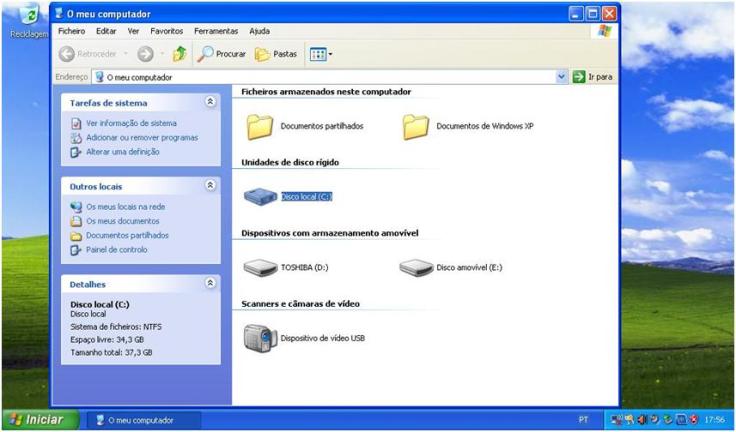This screenshot has width=736, height=432.
Task: Toggle the Pastas folders pane
Action: pos(276,54)
